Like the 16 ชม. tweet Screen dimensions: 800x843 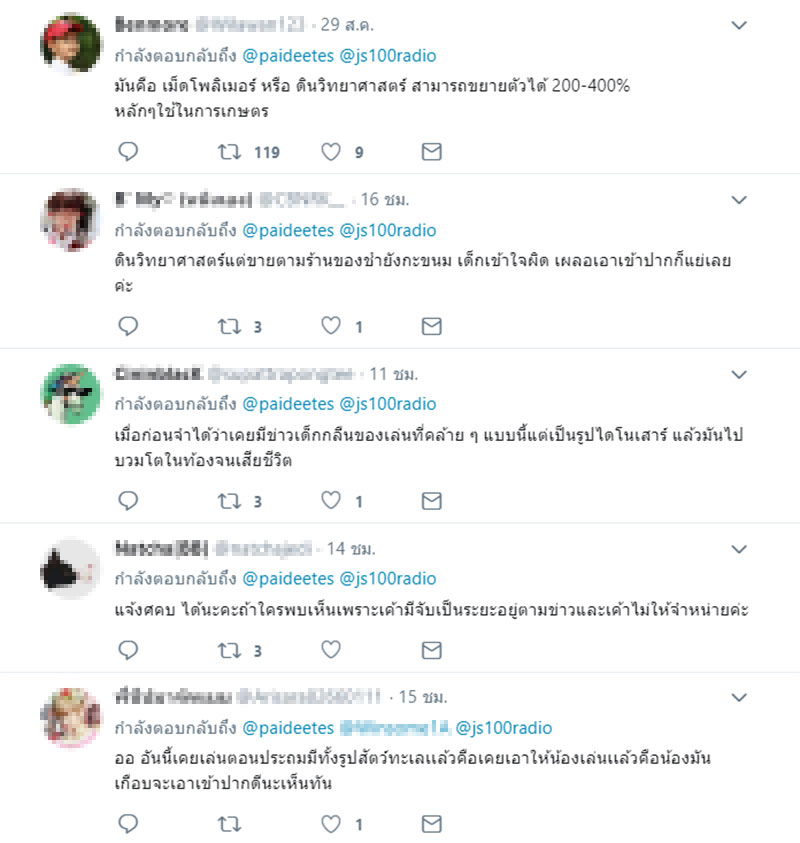pyautogui.click(x=331, y=326)
